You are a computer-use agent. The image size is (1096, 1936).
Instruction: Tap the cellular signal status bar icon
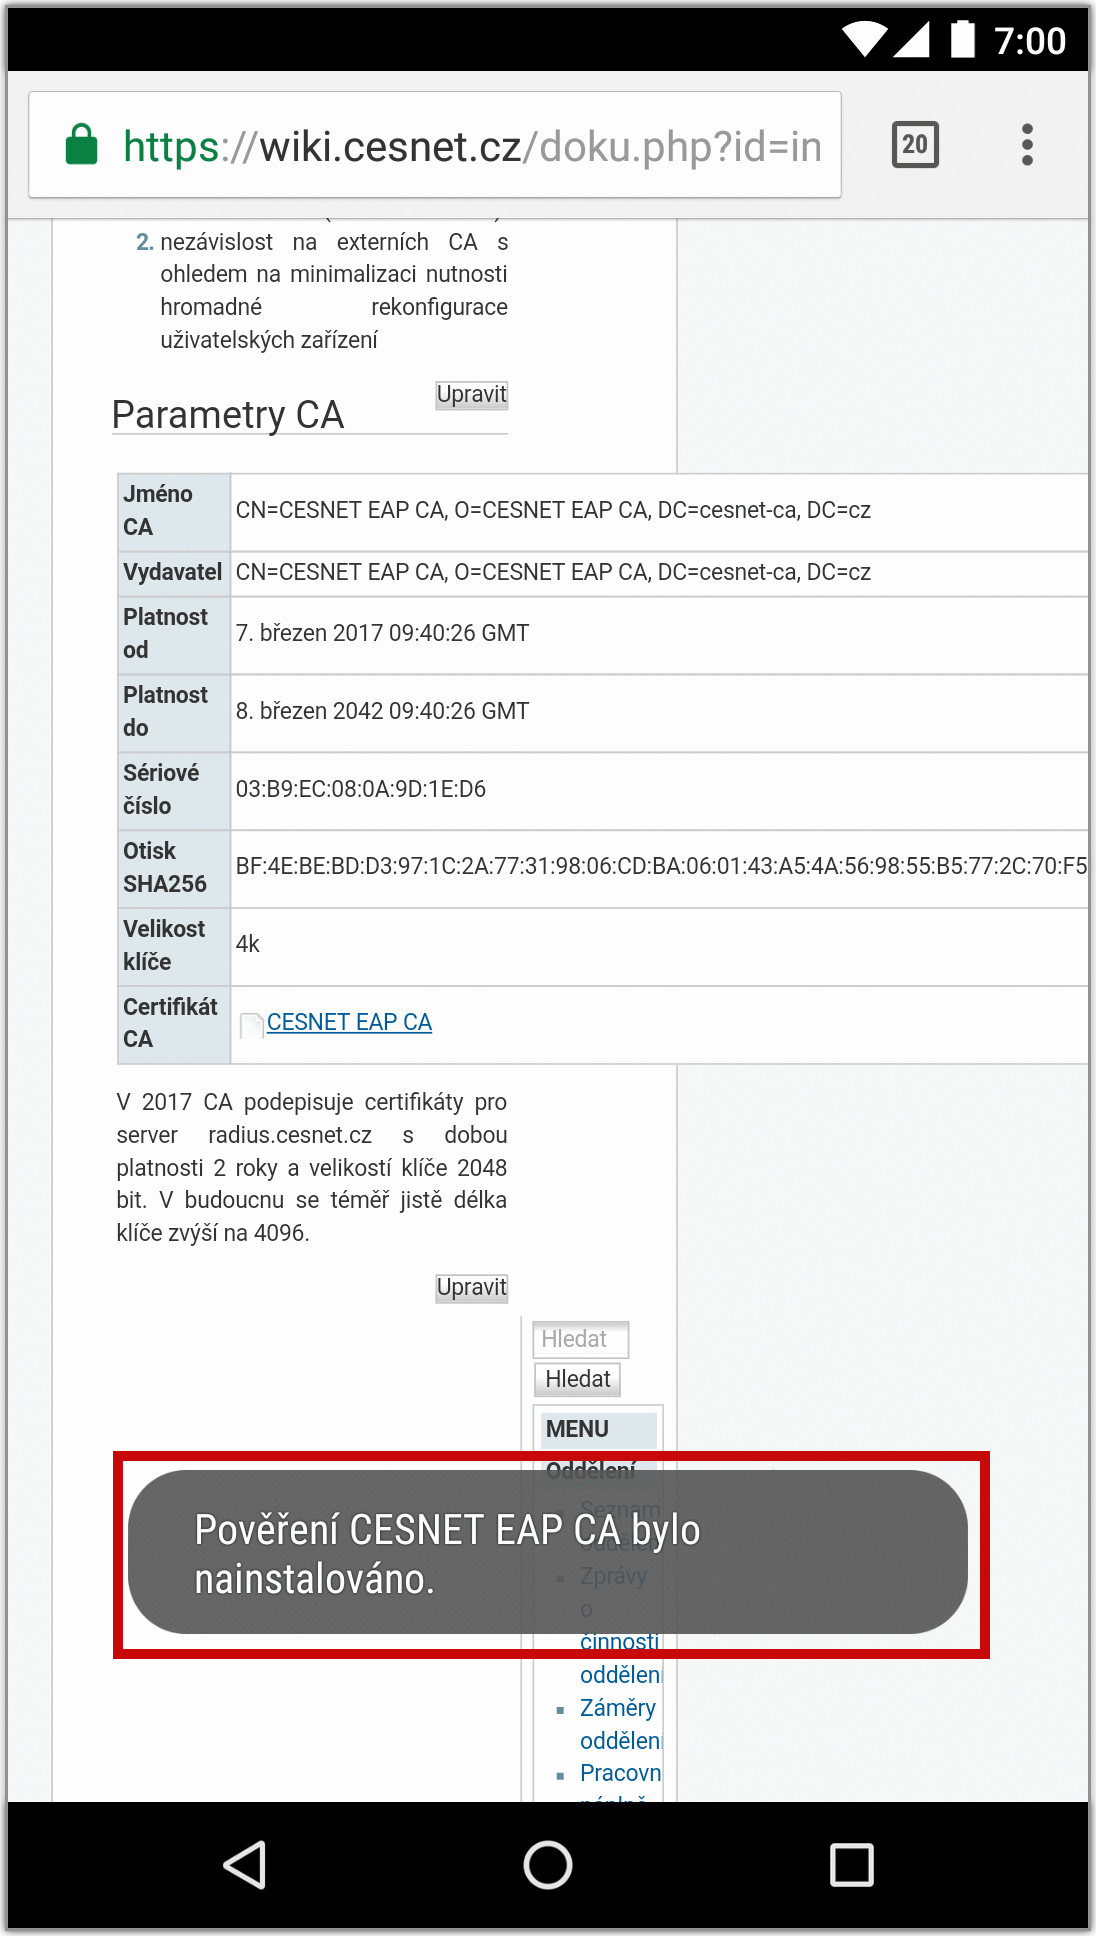[911, 40]
